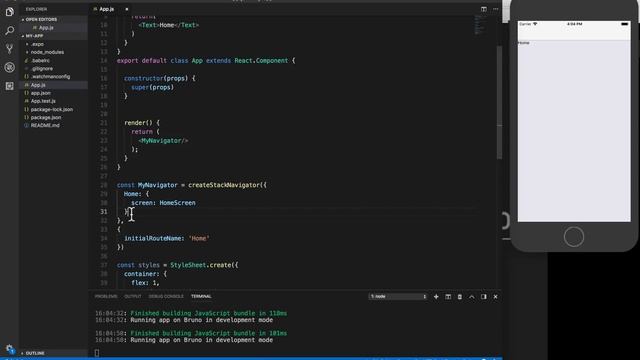Open the Search view in activity bar
The image size is (640, 360).
(9, 31)
